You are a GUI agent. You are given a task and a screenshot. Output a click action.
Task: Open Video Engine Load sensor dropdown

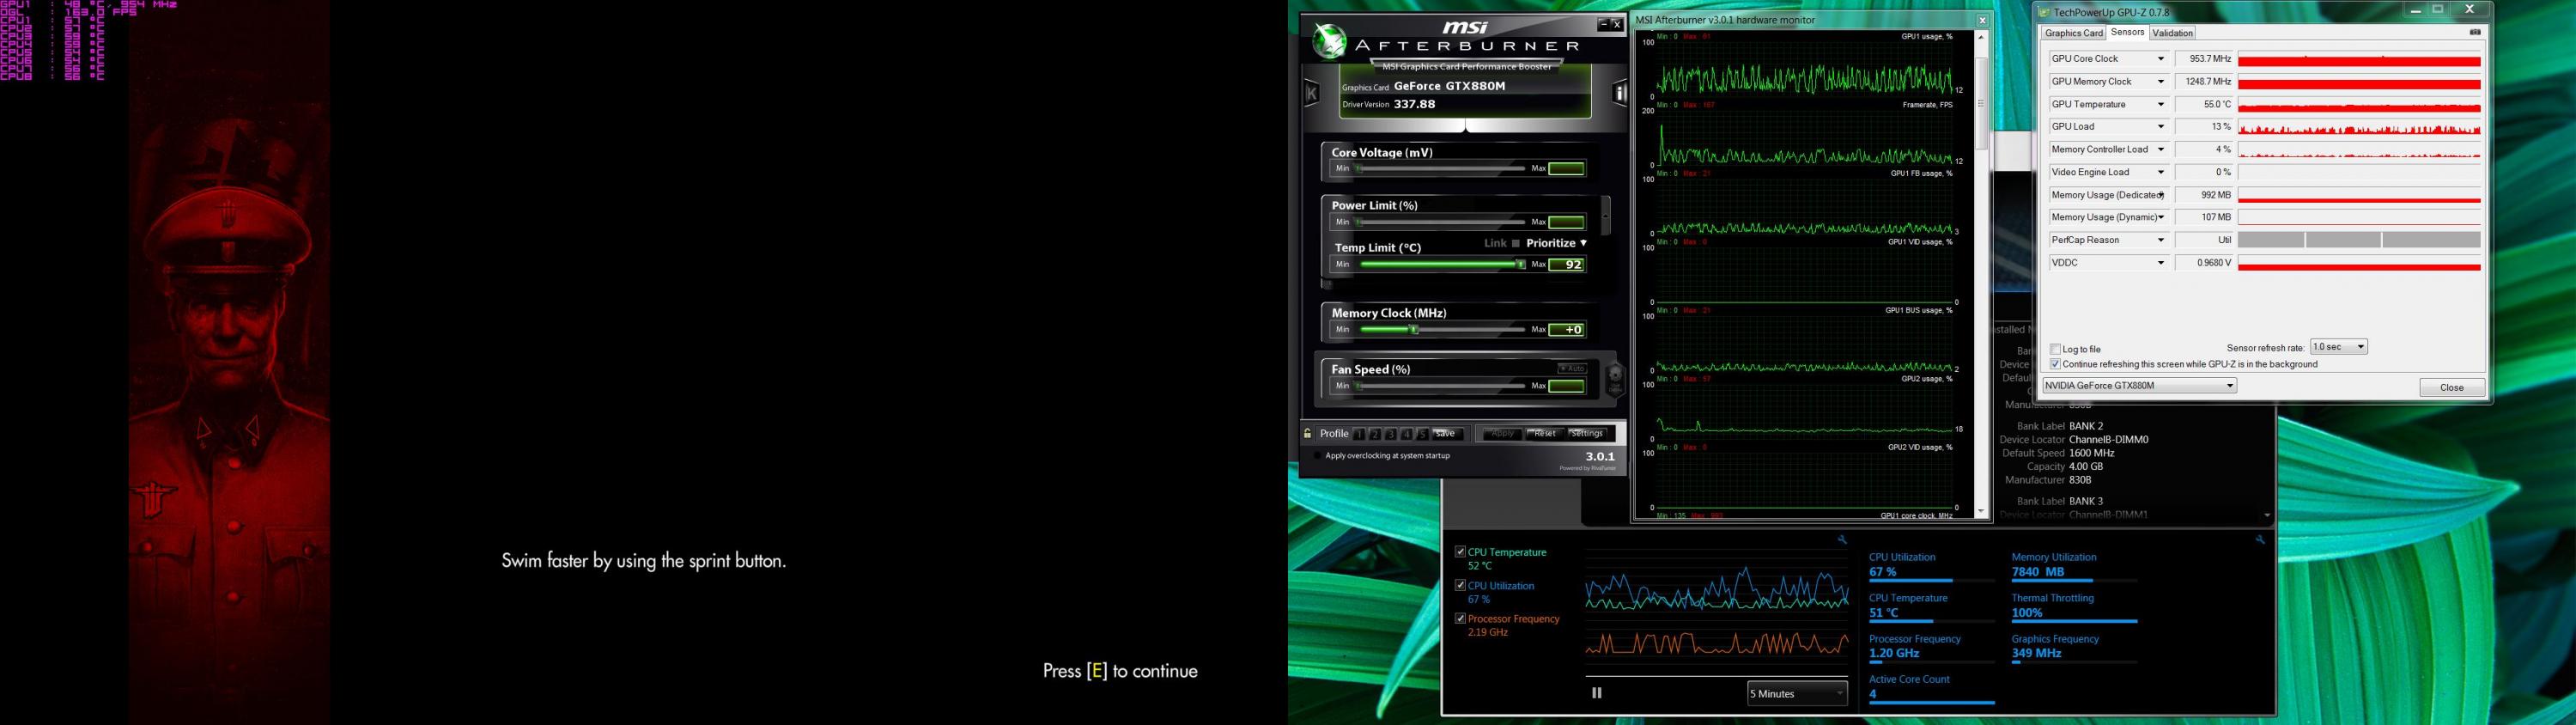[x=2160, y=172]
